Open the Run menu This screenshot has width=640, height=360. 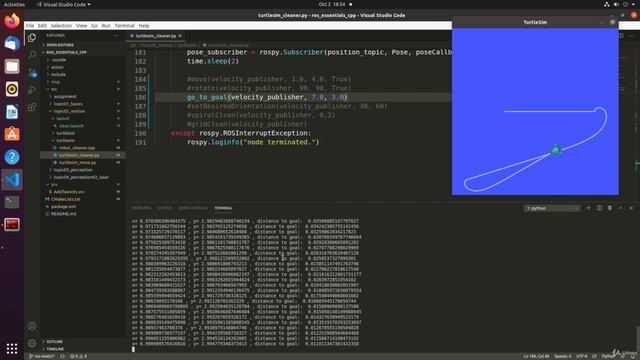click(x=106, y=25)
